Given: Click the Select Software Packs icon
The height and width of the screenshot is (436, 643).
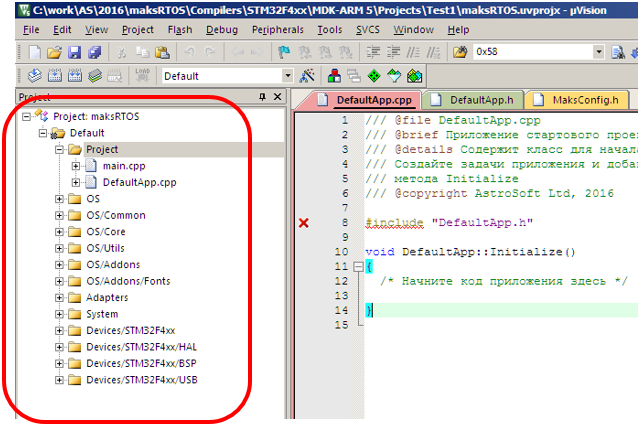Looking at the screenshot, I should pyautogui.click(x=394, y=76).
